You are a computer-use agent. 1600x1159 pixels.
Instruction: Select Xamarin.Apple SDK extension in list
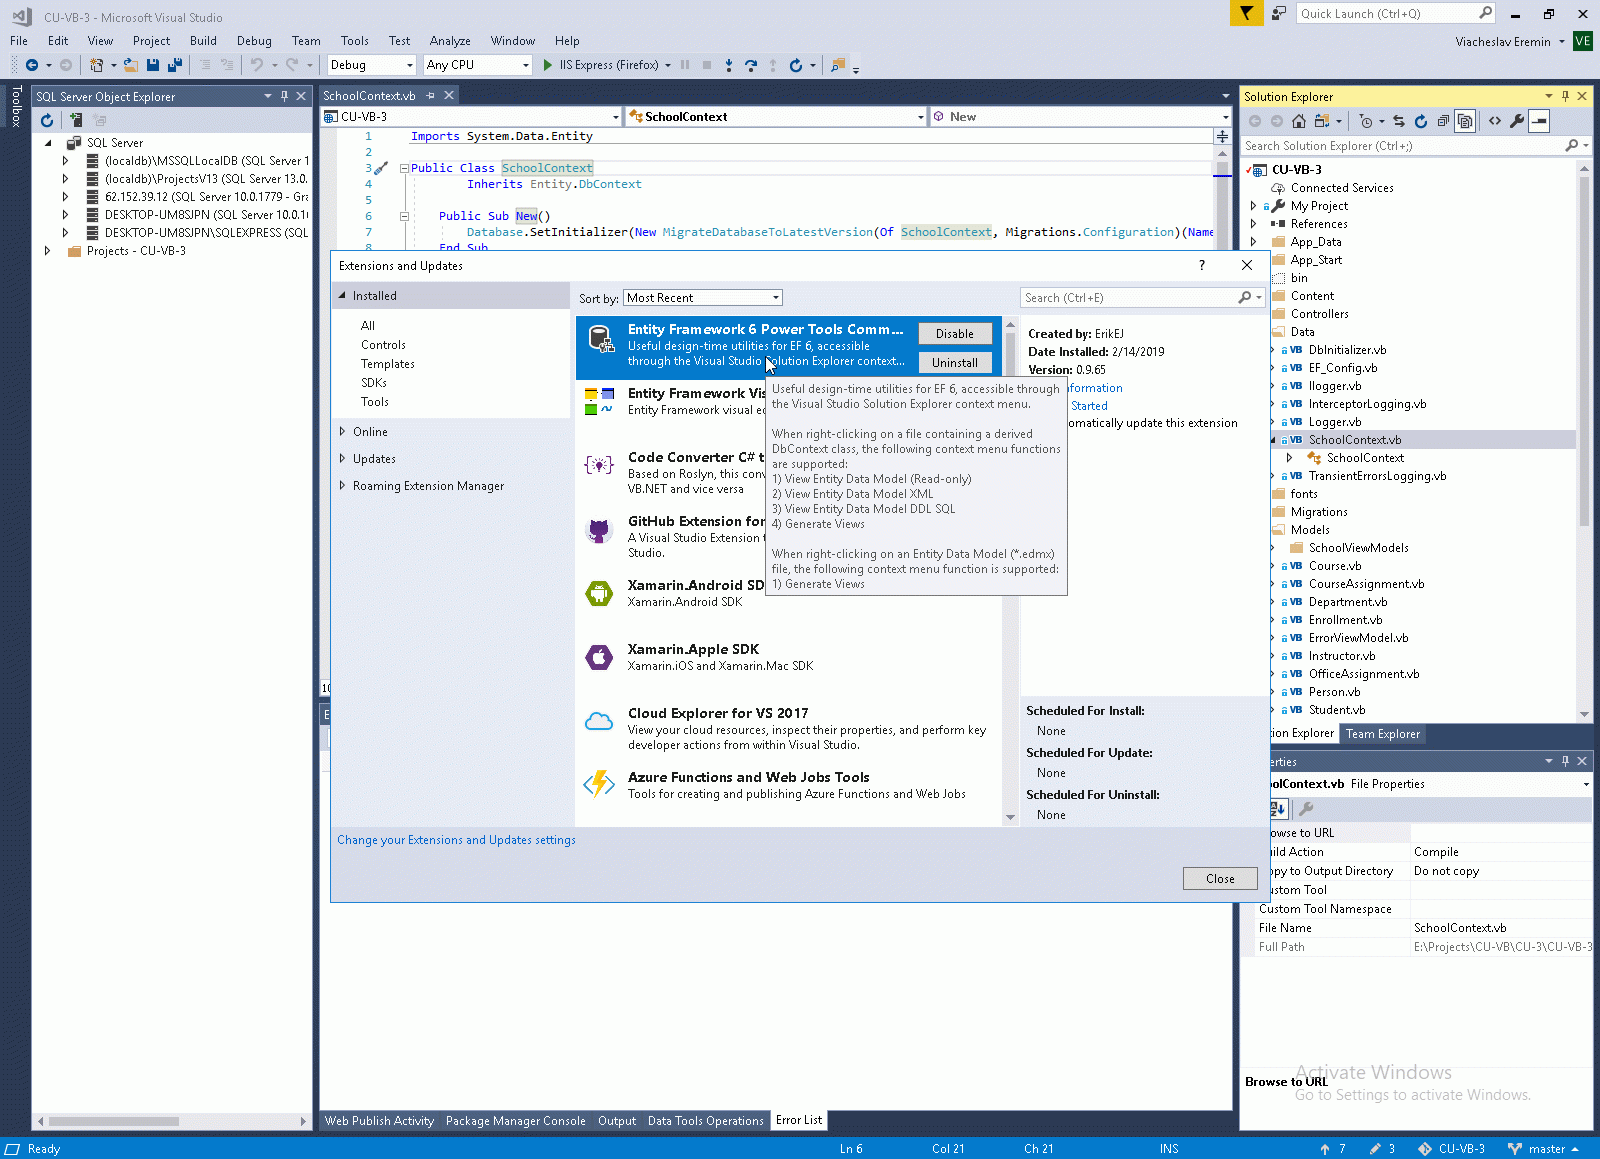coord(789,657)
